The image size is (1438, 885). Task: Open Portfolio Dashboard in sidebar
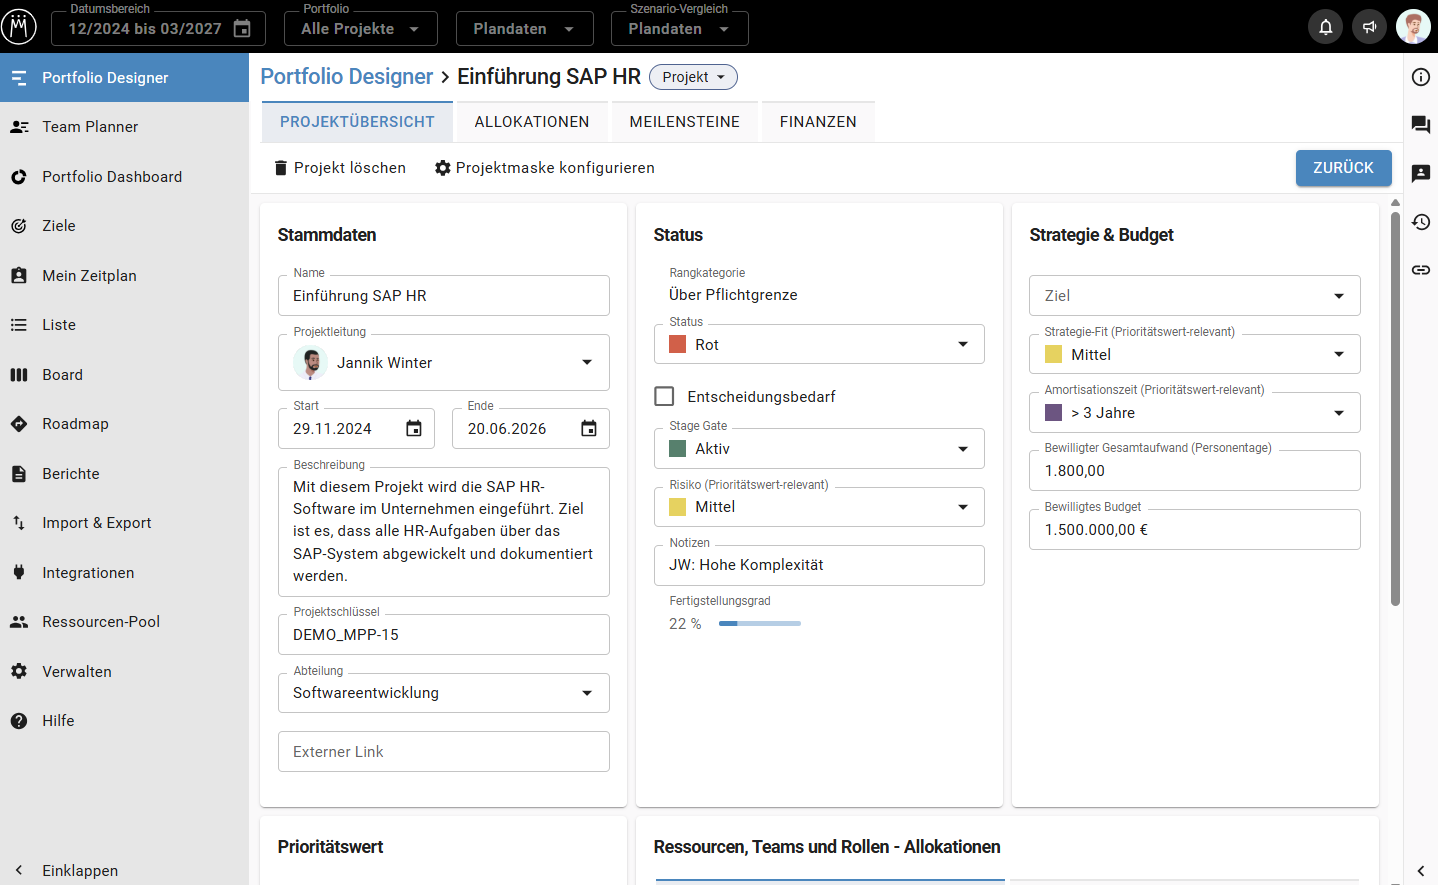click(x=124, y=177)
